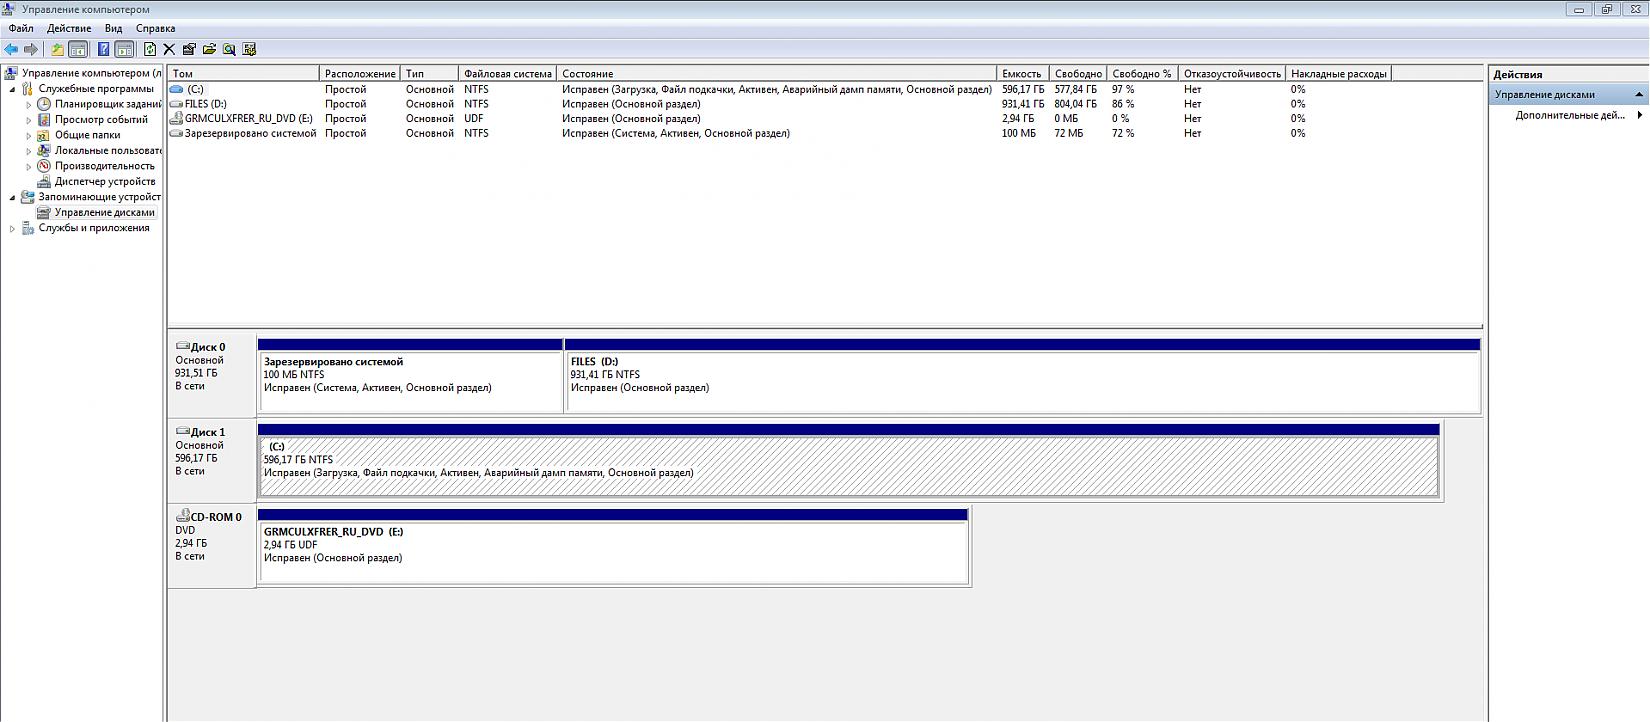
Task: Click the up-one-level folder toolbar icon
Action: click(x=57, y=49)
